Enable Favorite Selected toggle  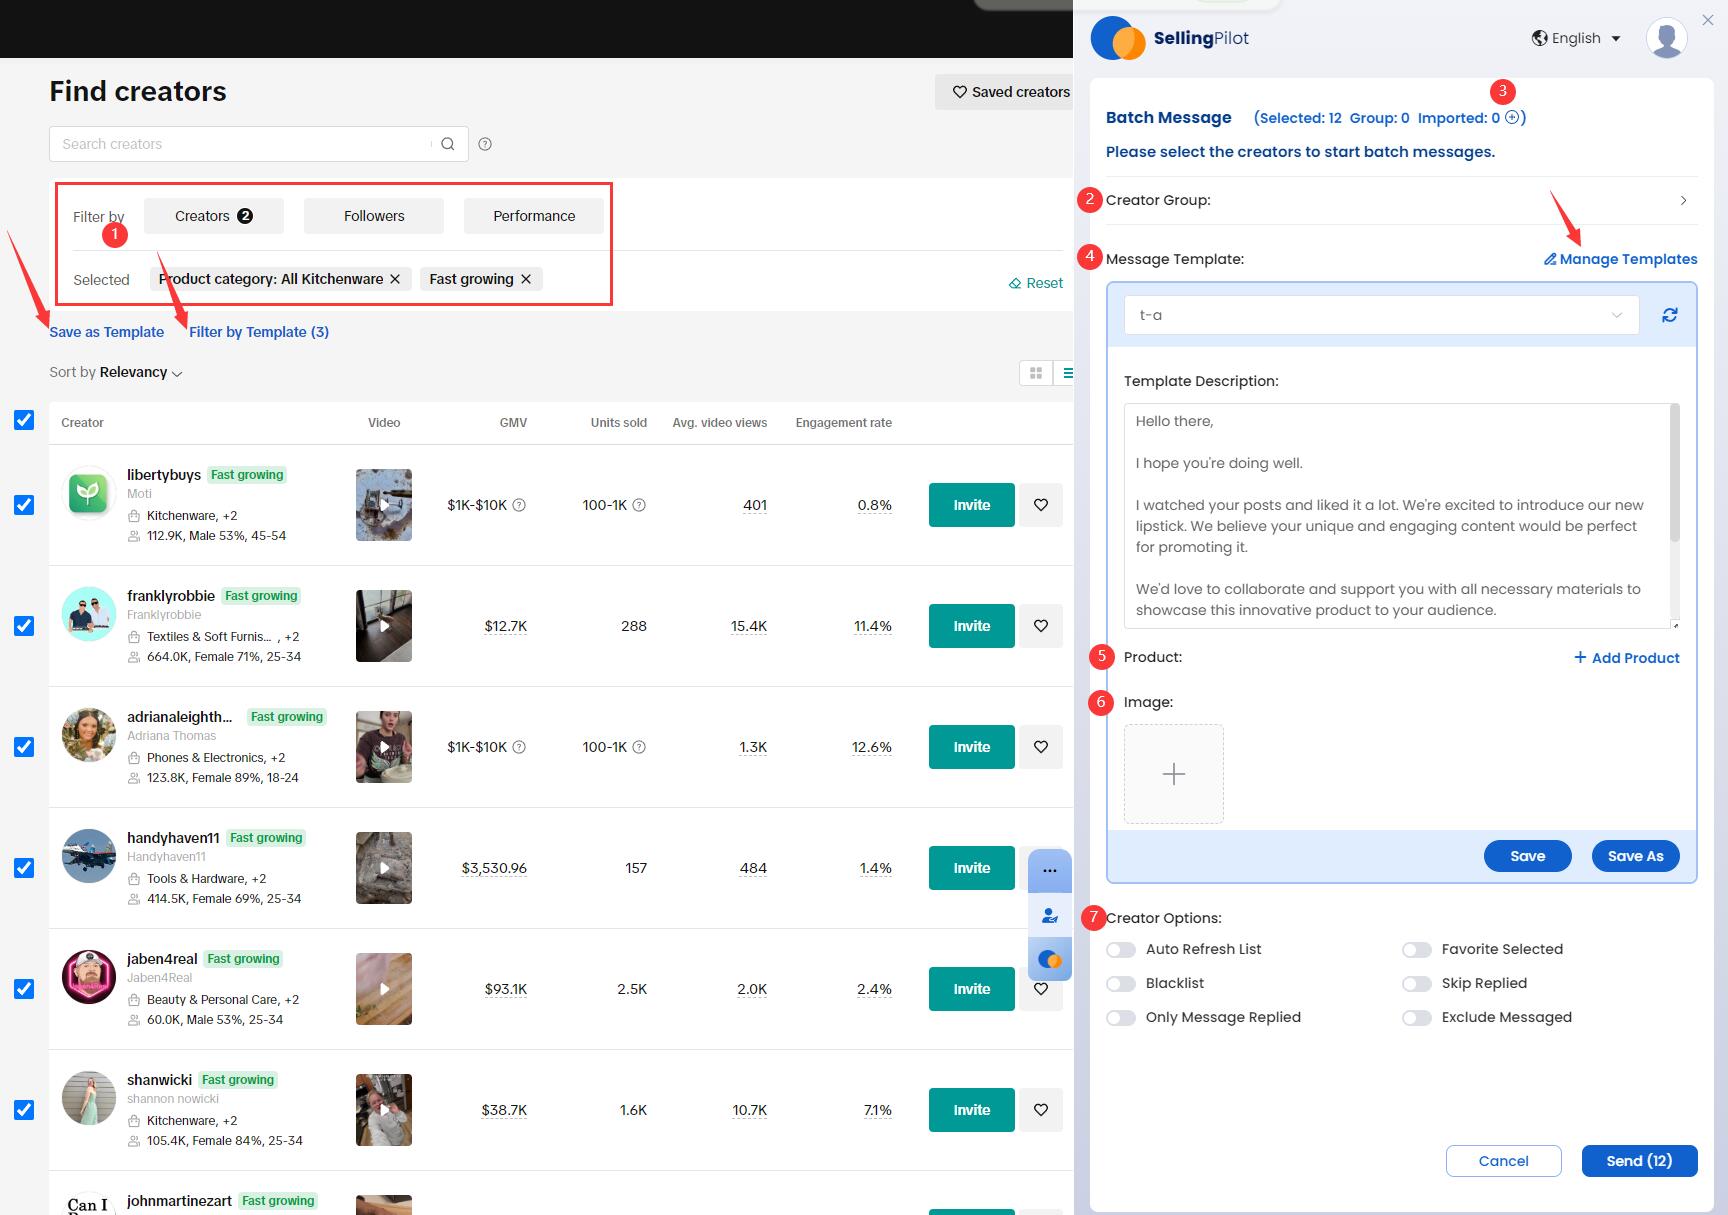[x=1417, y=949]
